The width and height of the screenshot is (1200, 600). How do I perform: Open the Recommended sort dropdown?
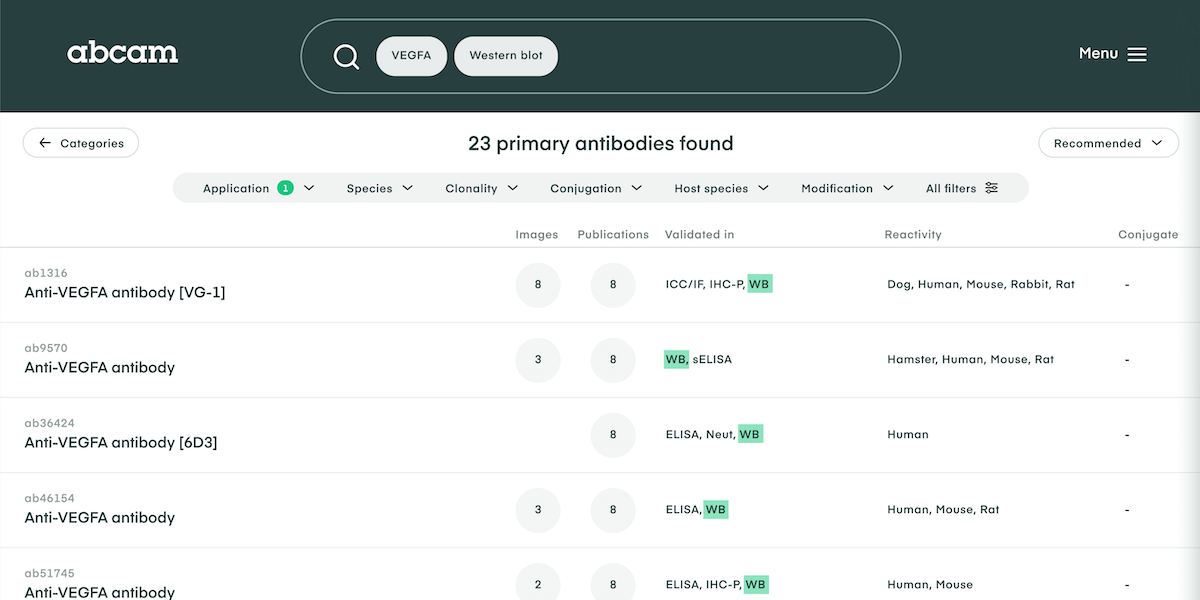pyautogui.click(x=1108, y=143)
